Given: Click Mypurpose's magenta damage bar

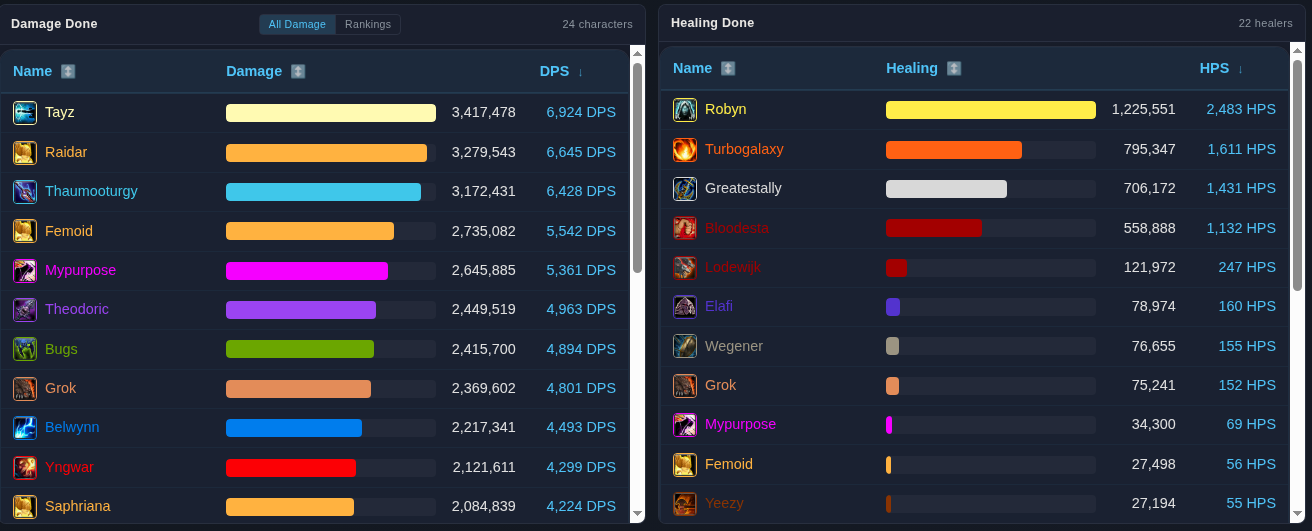Looking at the screenshot, I should pyautogui.click(x=307, y=270).
